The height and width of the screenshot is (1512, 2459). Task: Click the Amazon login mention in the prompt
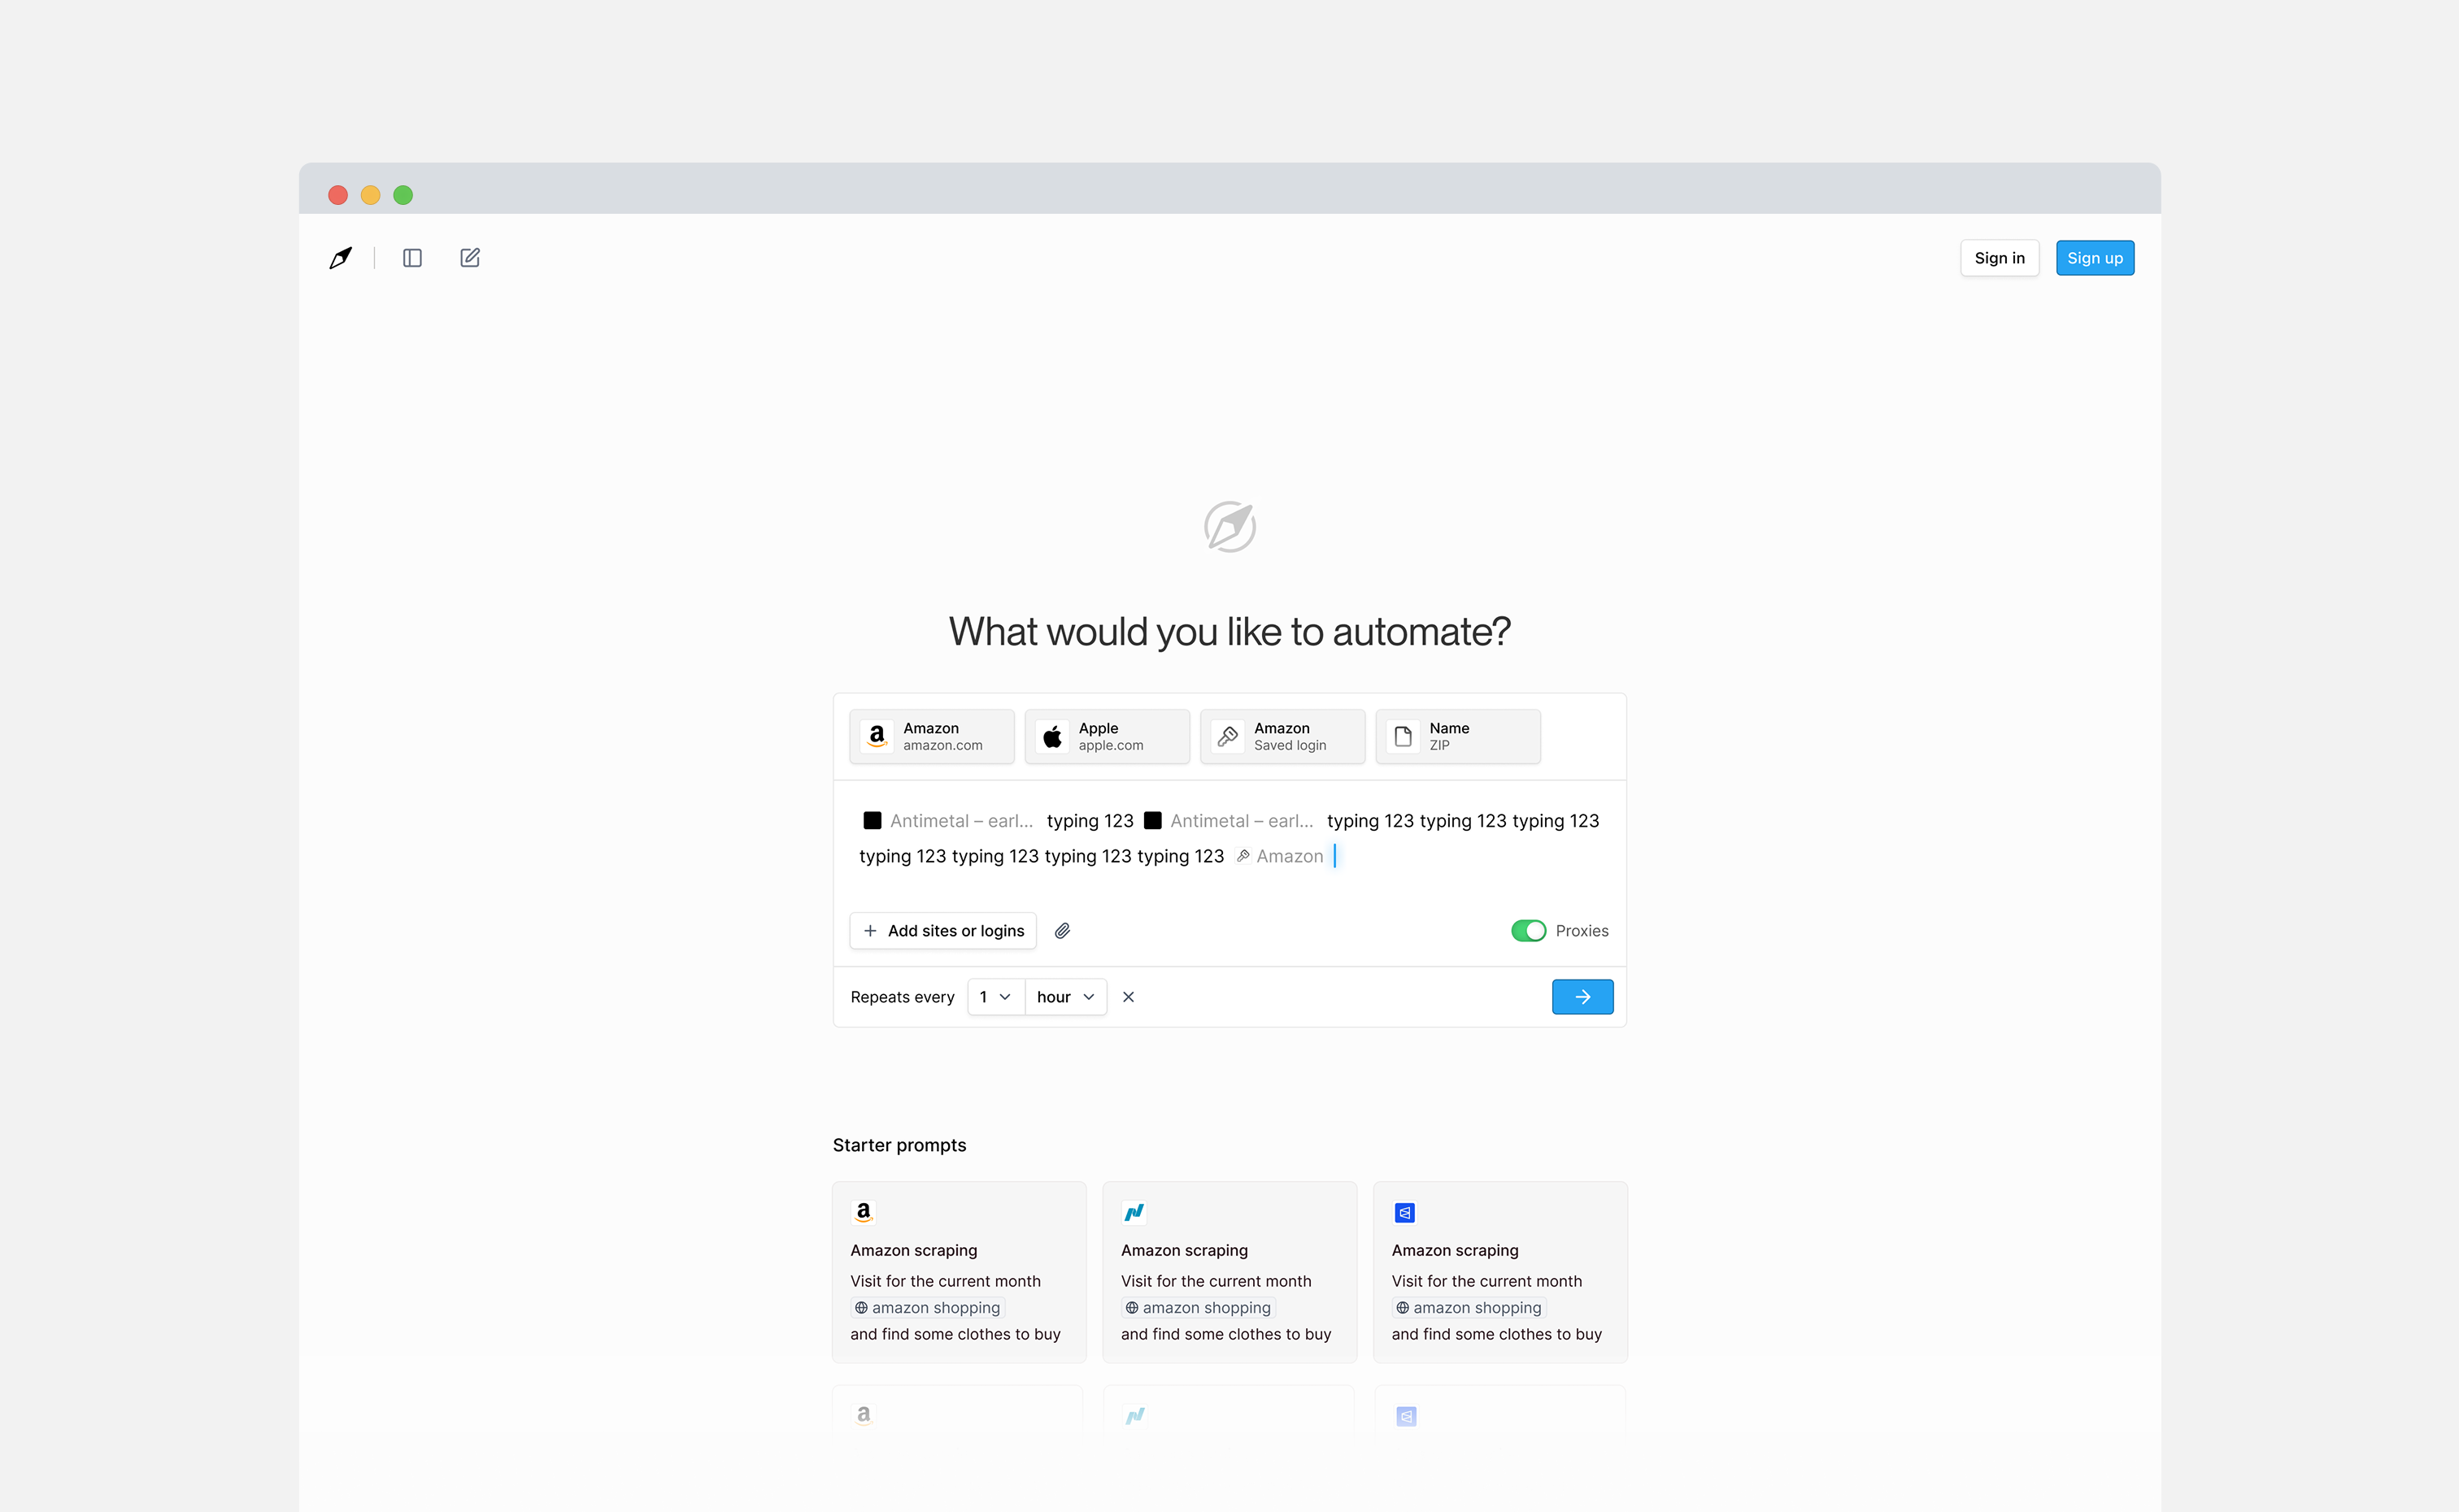[1280, 856]
